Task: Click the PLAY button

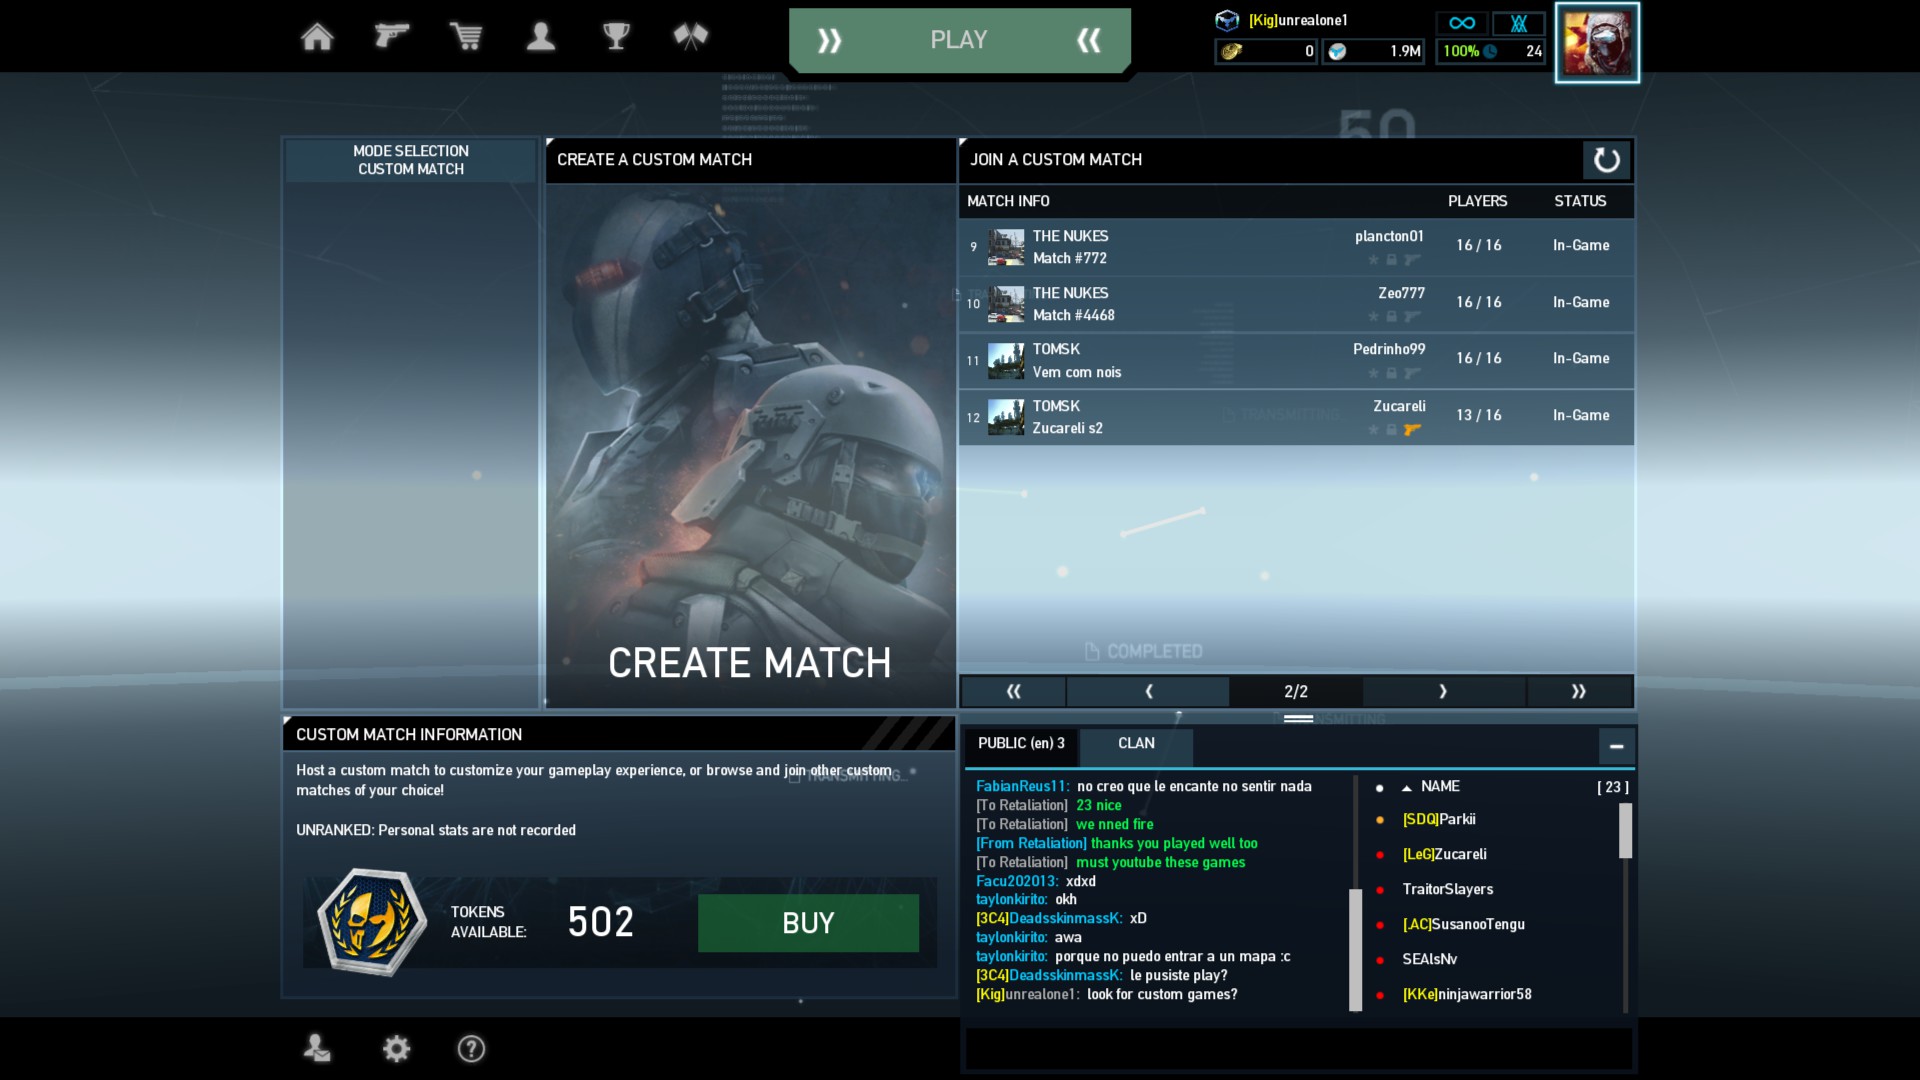Action: 959,40
